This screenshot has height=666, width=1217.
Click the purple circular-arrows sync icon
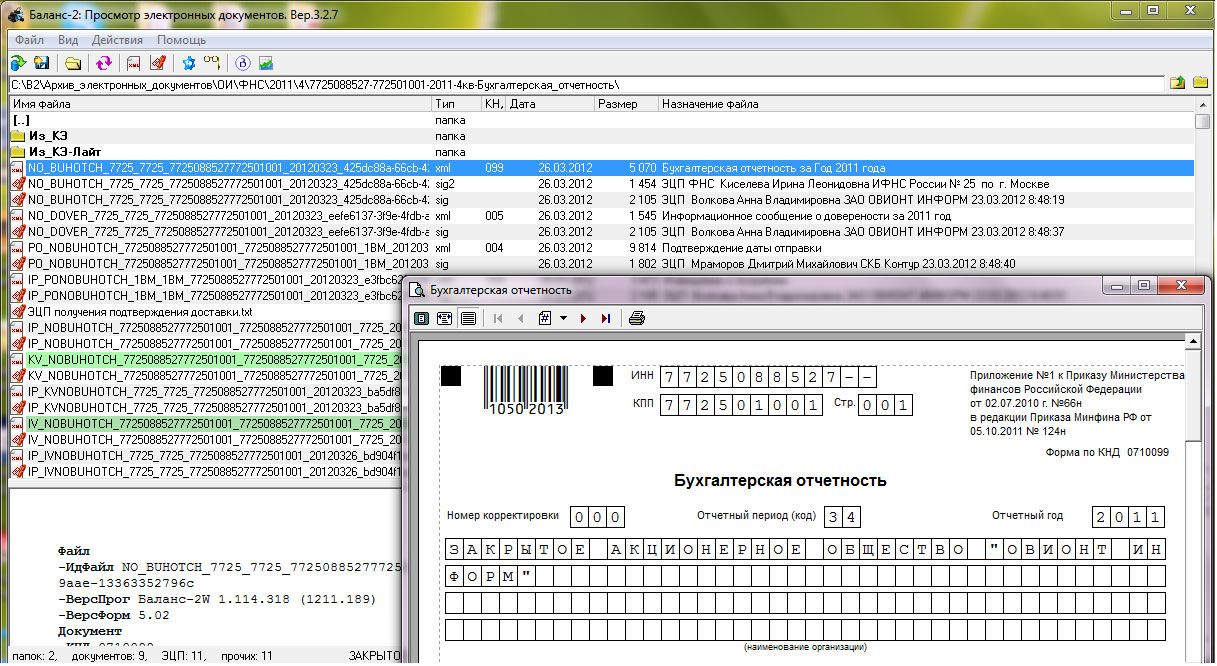[103, 63]
